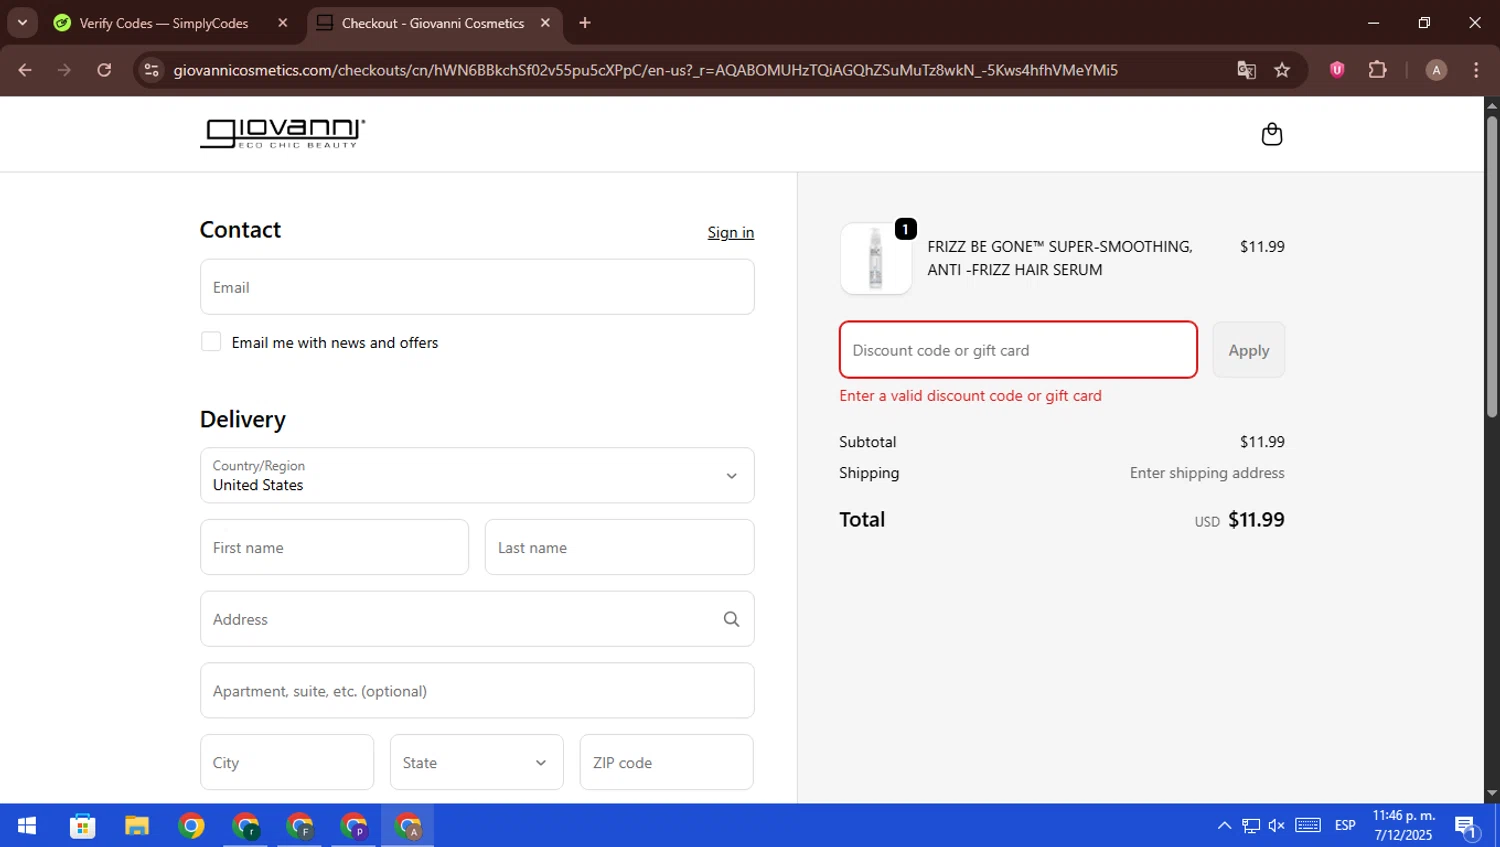This screenshot has height=847, width=1500.
Task: Click the muted volume tray icon
Action: pyautogui.click(x=1277, y=826)
